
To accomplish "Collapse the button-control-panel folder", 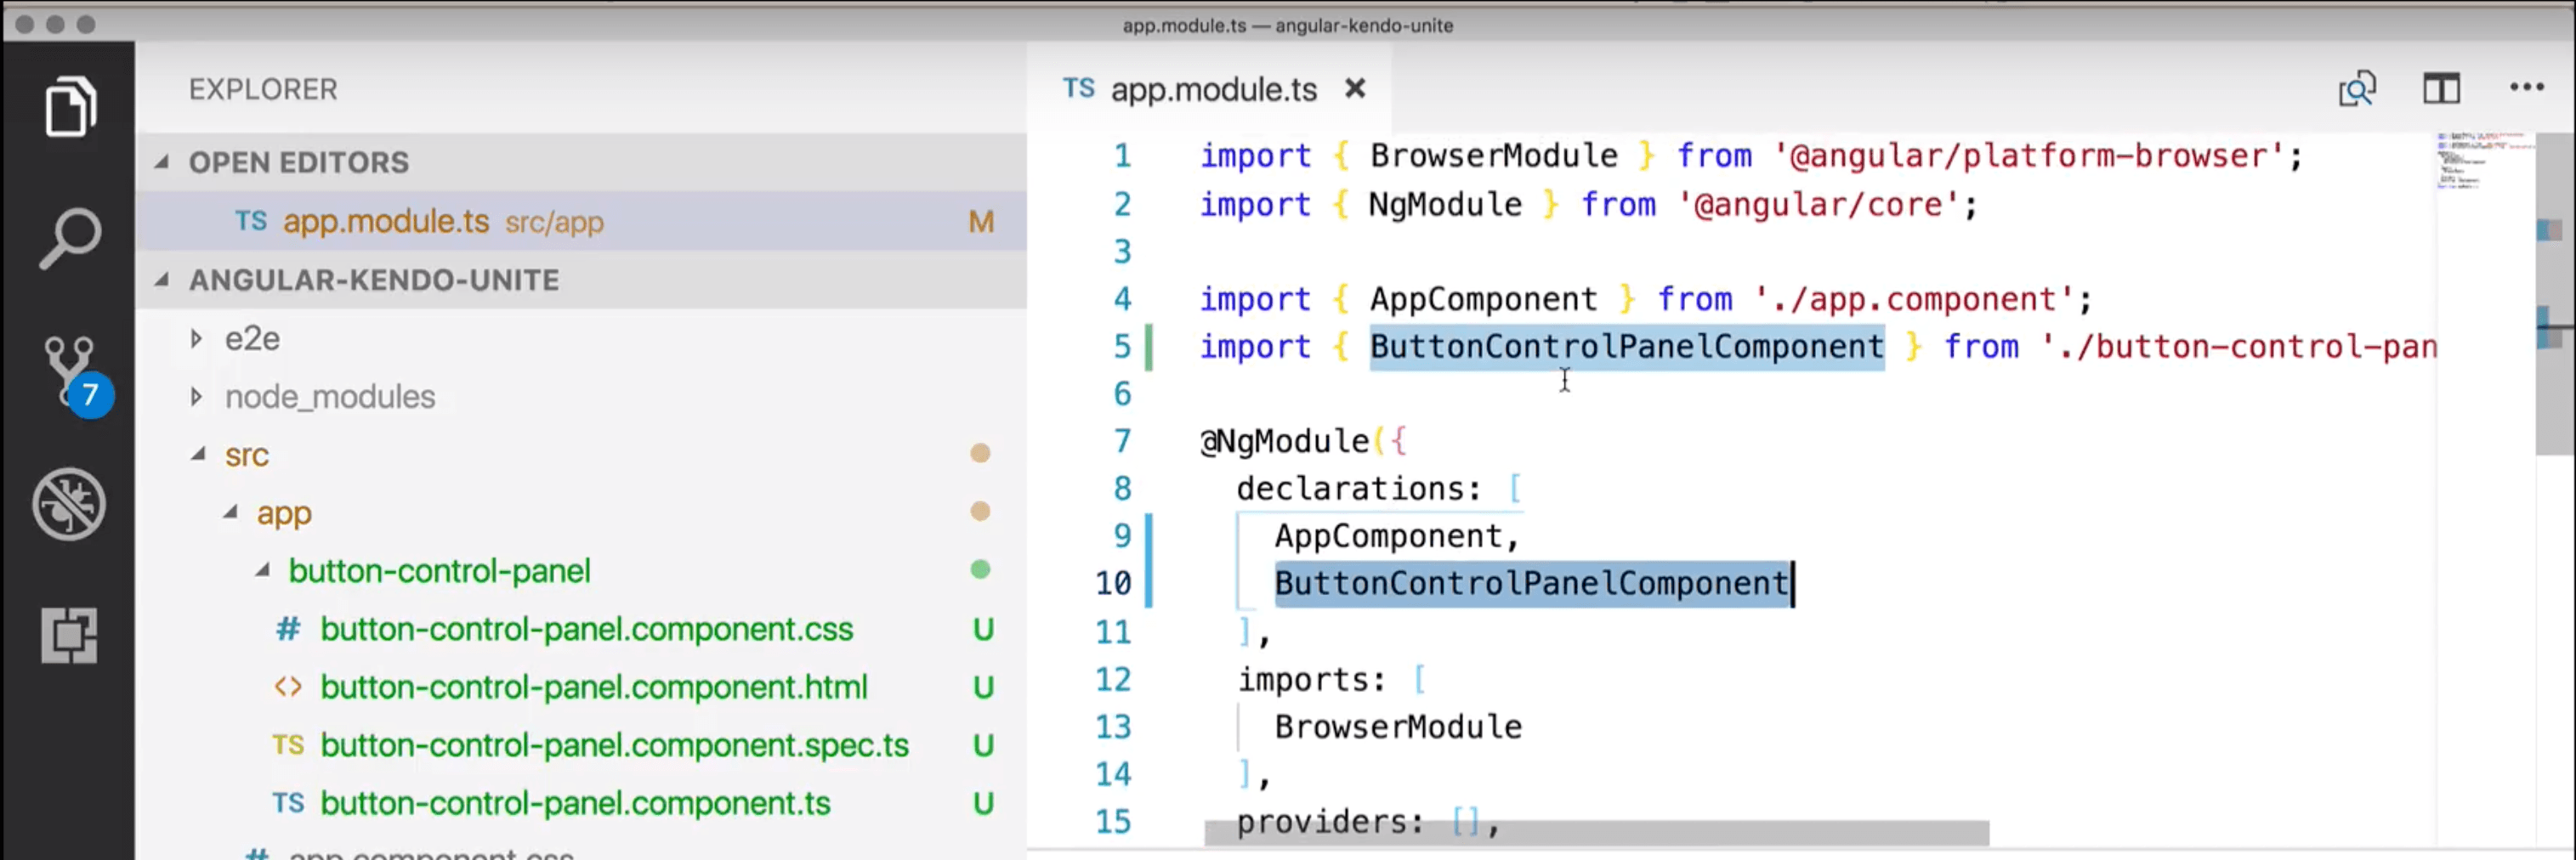I will pos(262,570).
